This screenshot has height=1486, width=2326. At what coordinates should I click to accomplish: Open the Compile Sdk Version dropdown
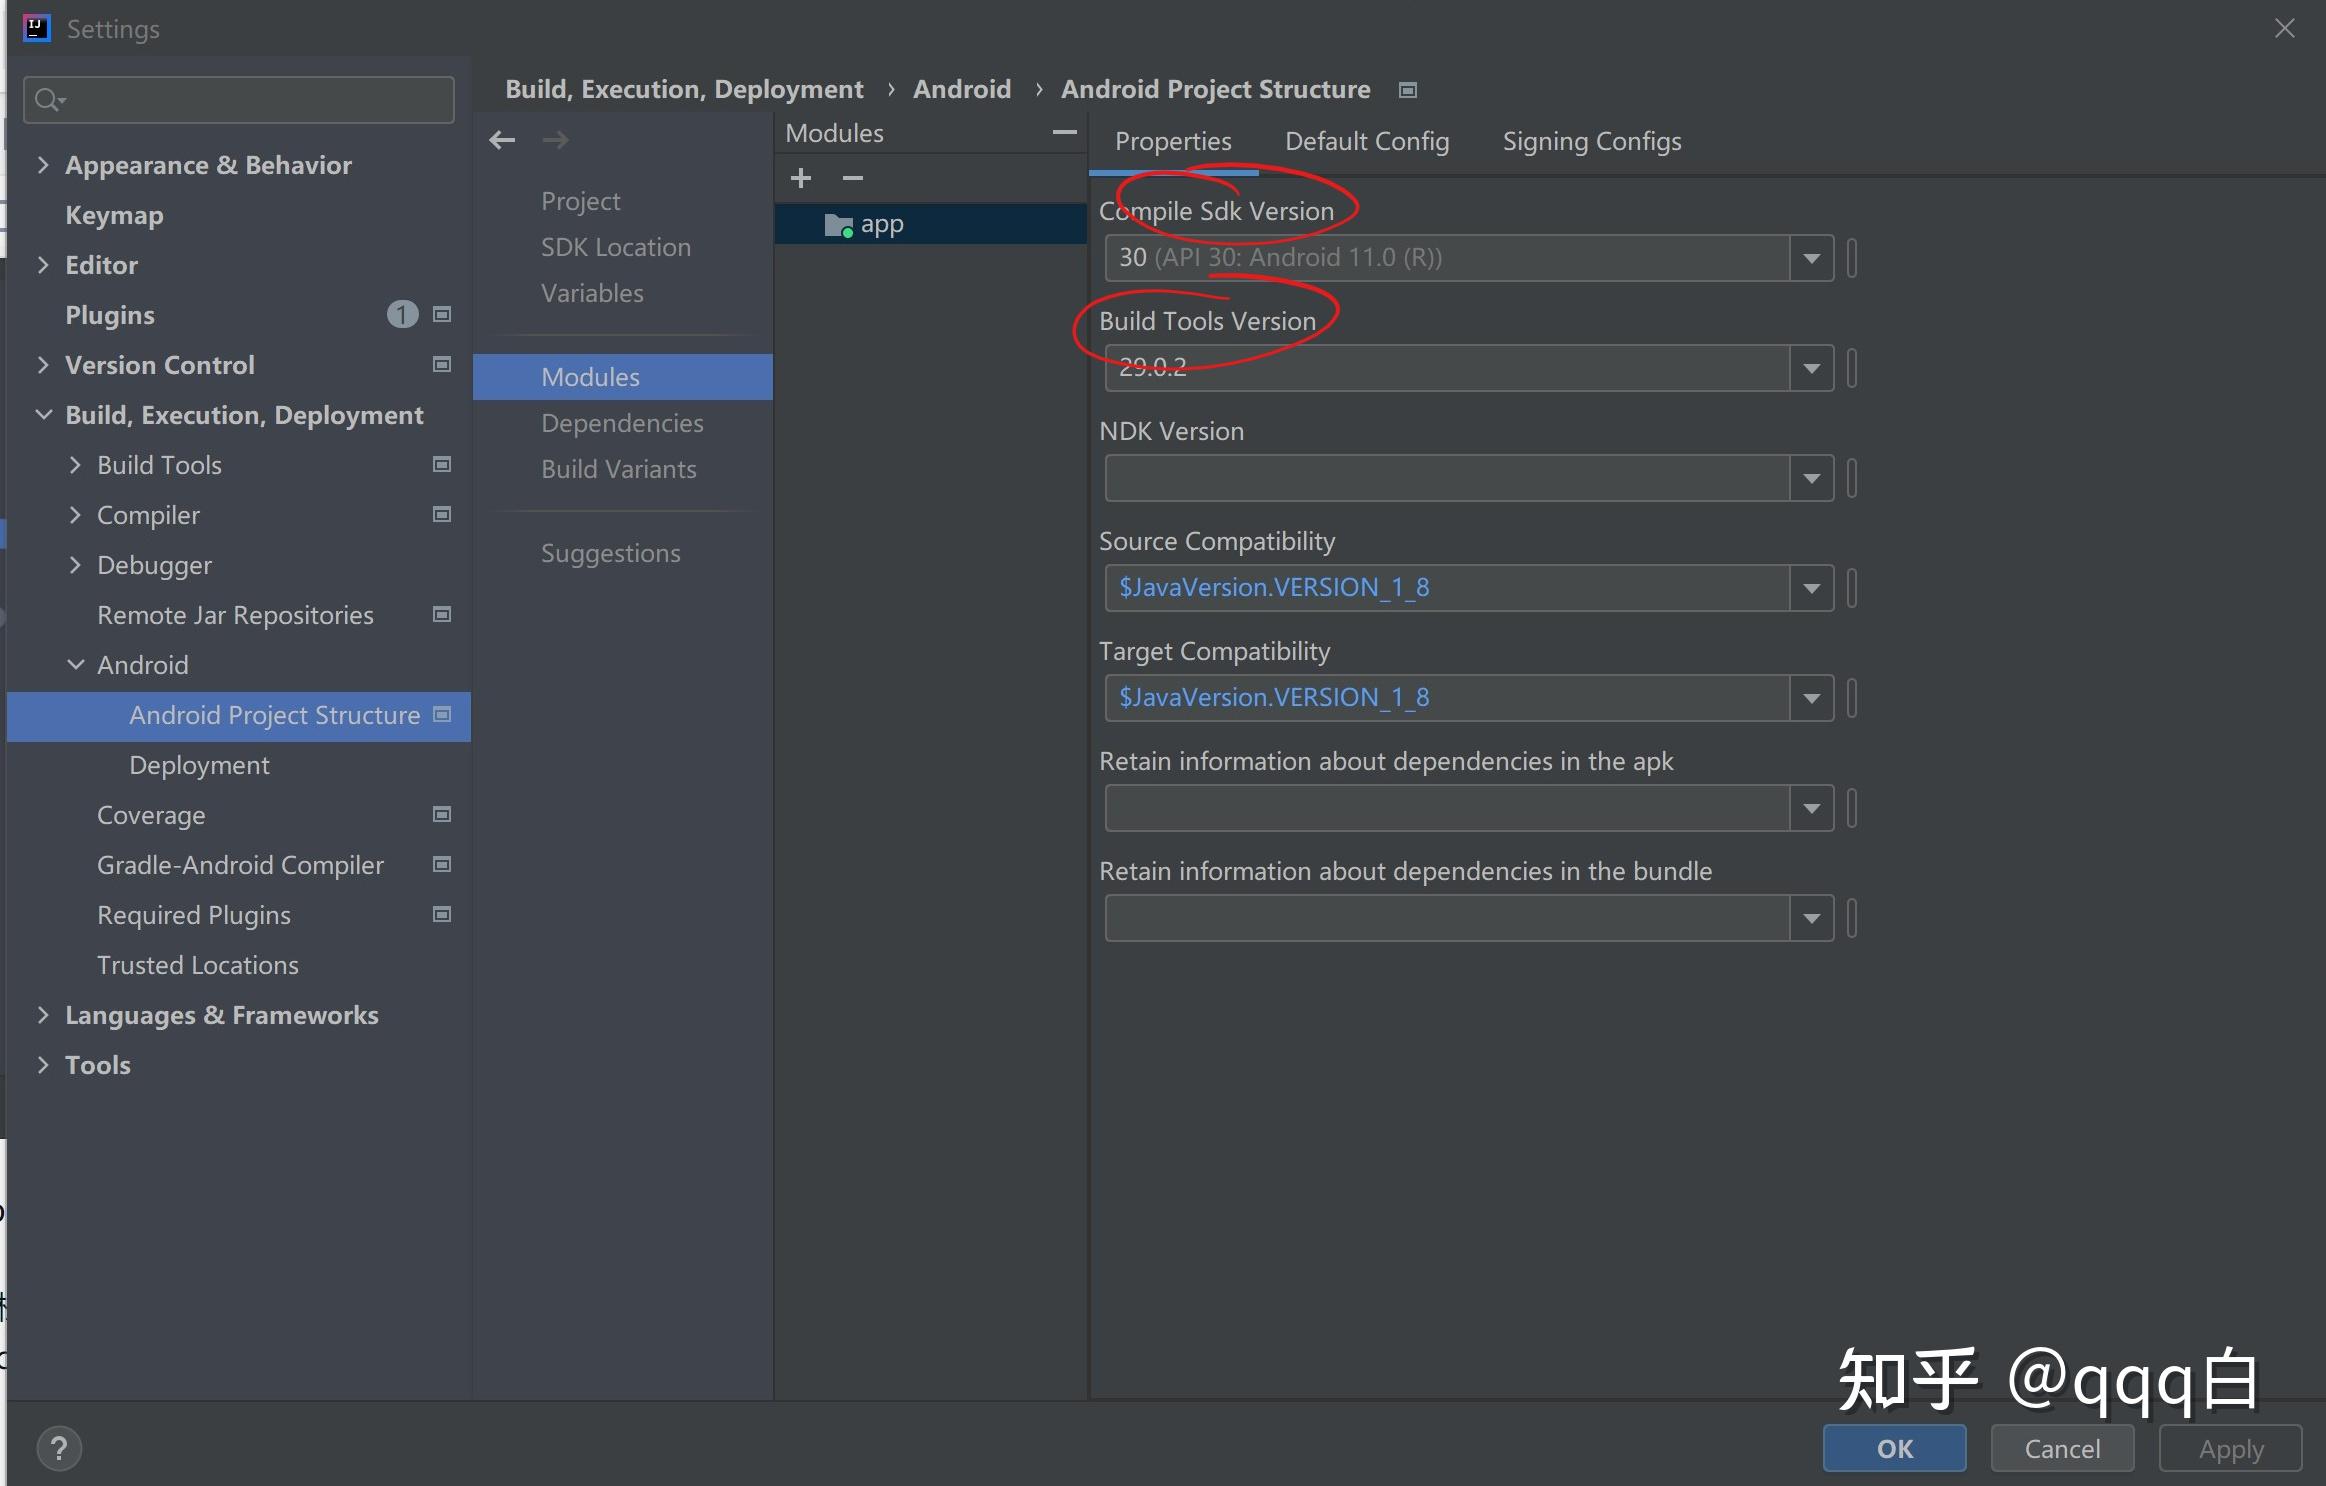pyautogui.click(x=1810, y=258)
